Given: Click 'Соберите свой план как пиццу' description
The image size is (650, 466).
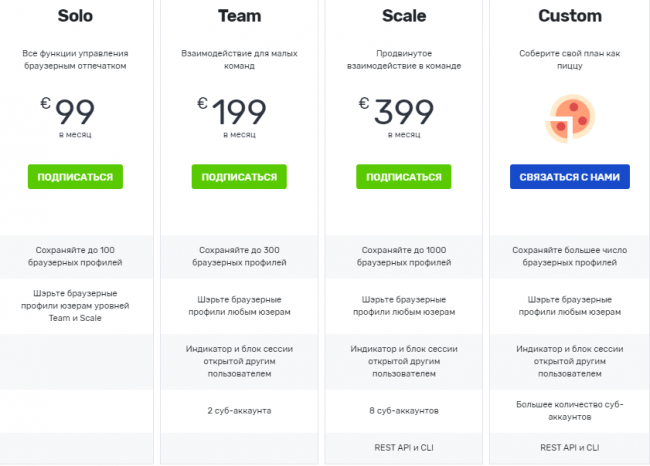Looking at the screenshot, I should point(569,60).
